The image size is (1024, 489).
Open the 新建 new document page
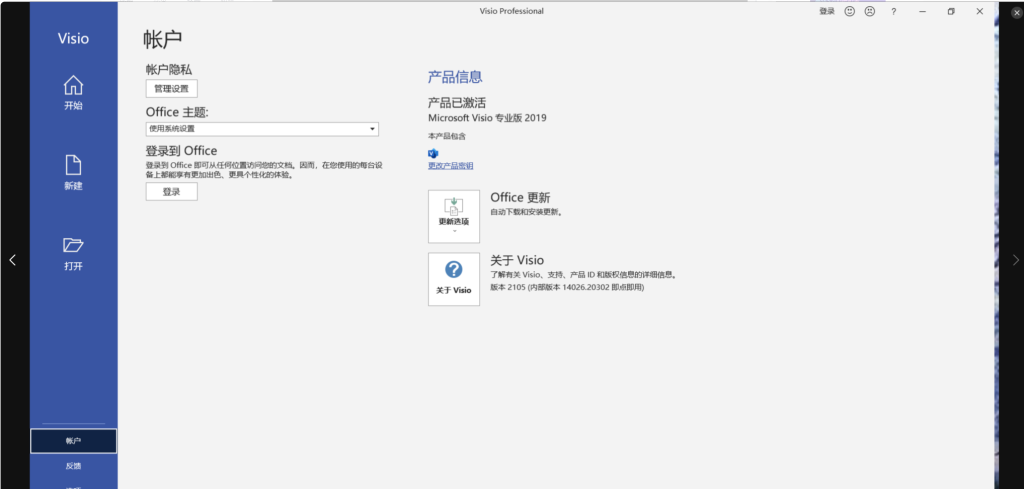point(73,172)
